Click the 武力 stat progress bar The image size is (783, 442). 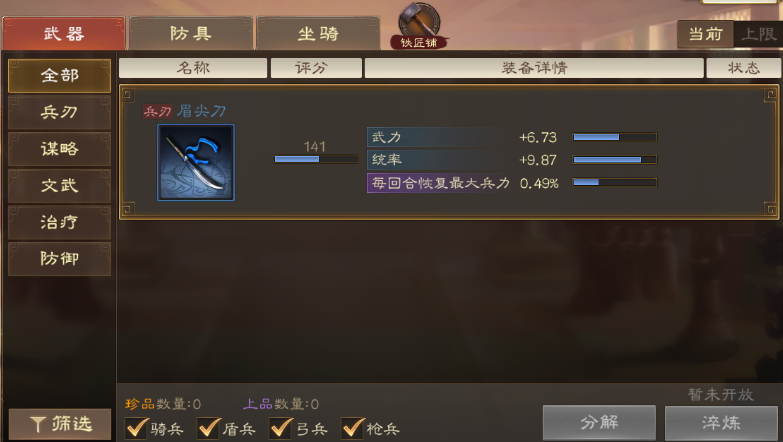[615, 137]
